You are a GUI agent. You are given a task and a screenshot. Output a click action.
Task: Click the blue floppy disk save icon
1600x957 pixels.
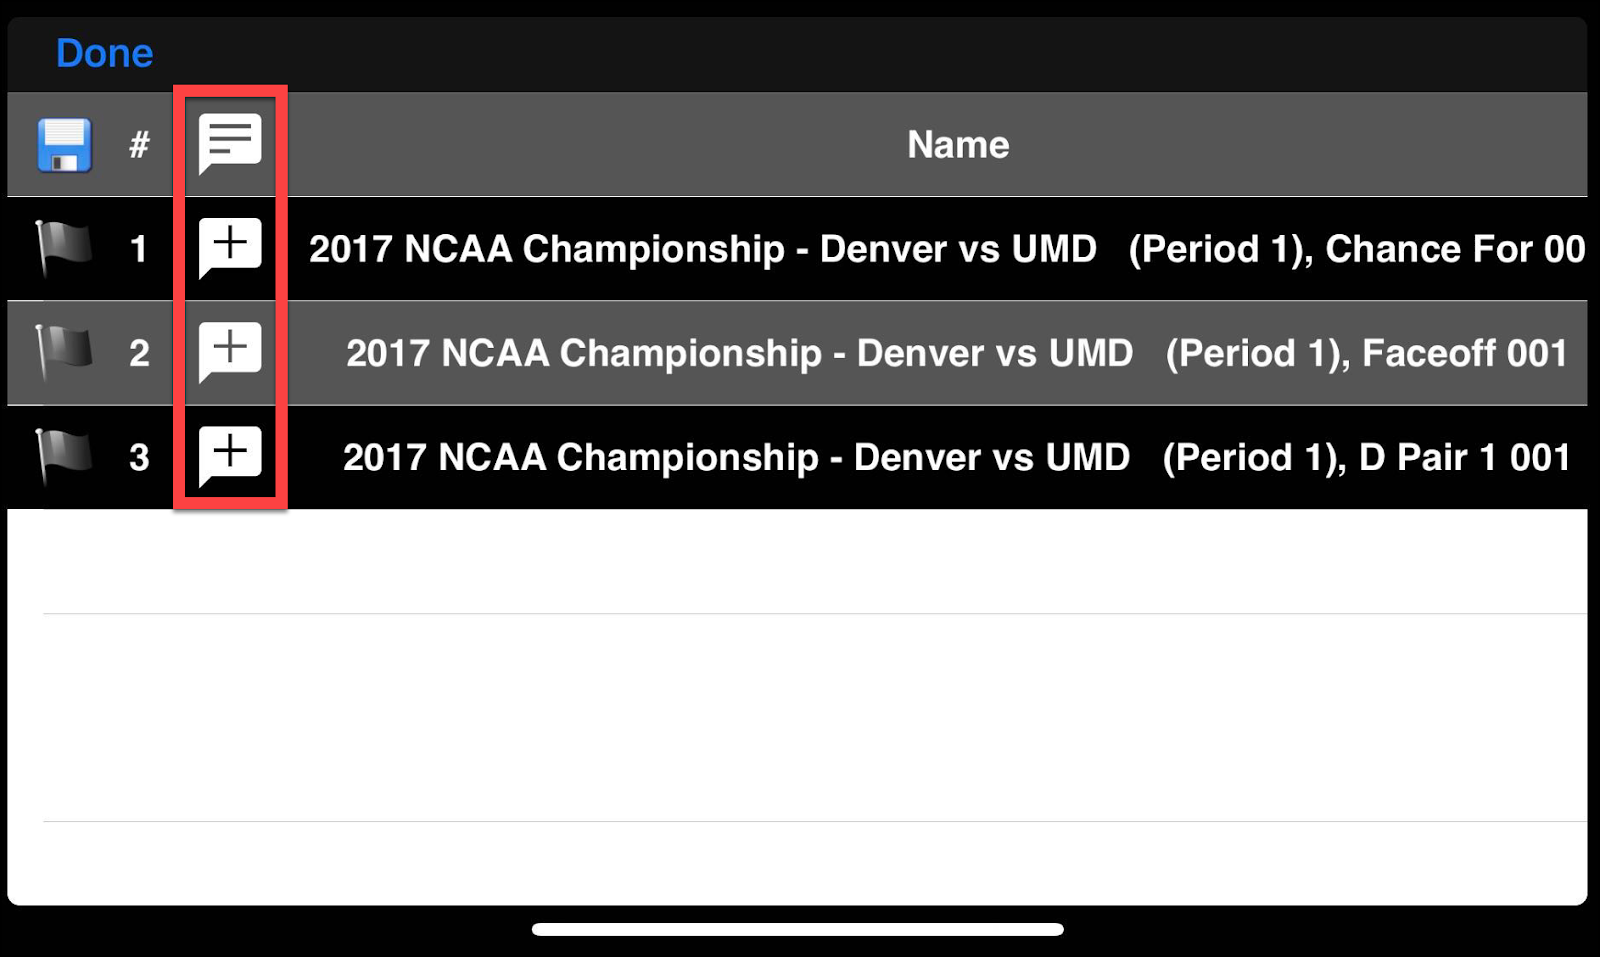pos(65,145)
